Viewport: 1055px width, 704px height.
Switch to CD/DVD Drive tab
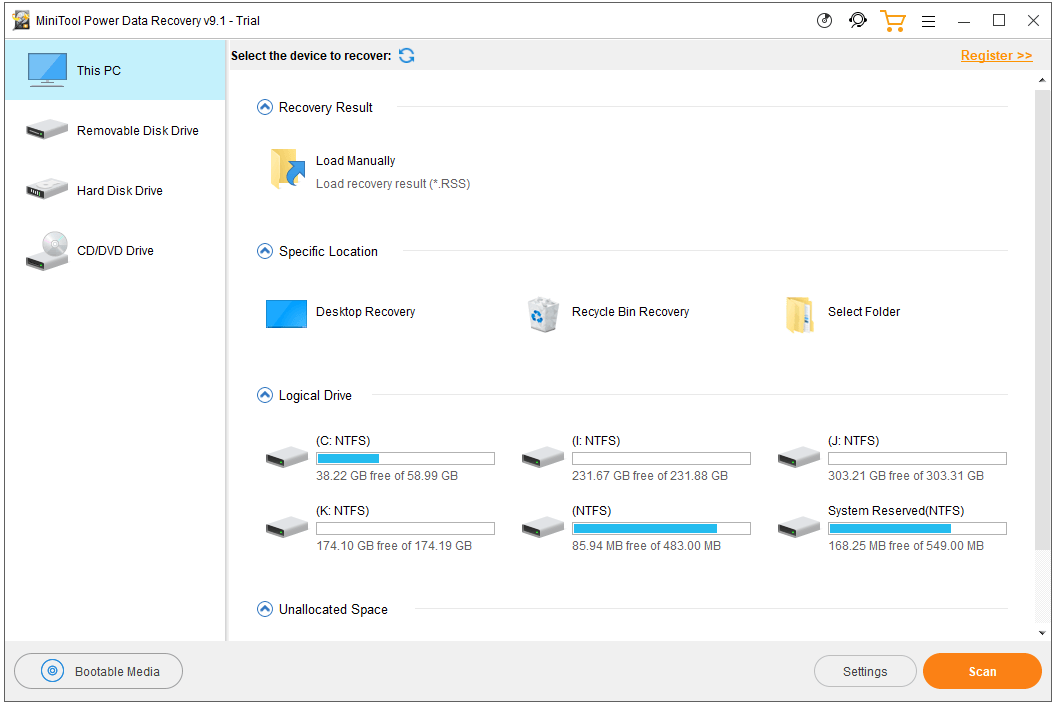click(115, 250)
